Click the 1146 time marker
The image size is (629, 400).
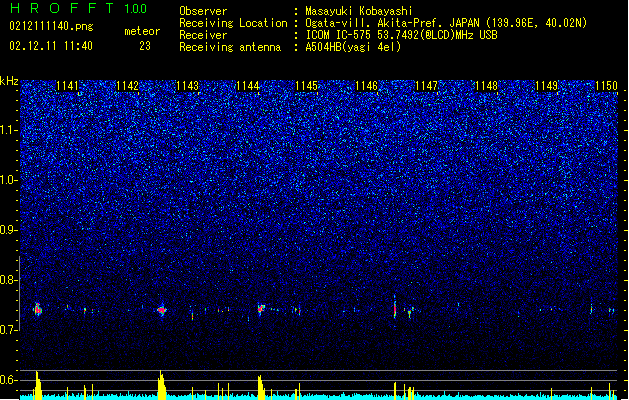point(367,86)
